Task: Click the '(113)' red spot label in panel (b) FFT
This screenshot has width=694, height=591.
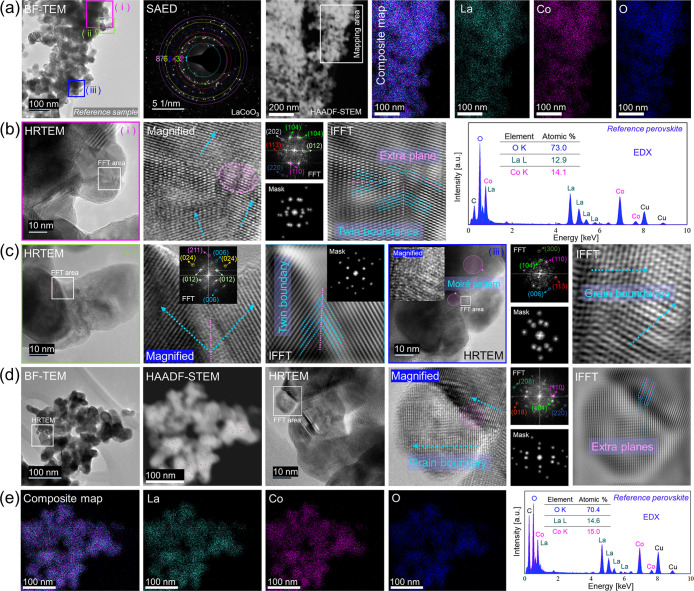Action: tap(274, 145)
